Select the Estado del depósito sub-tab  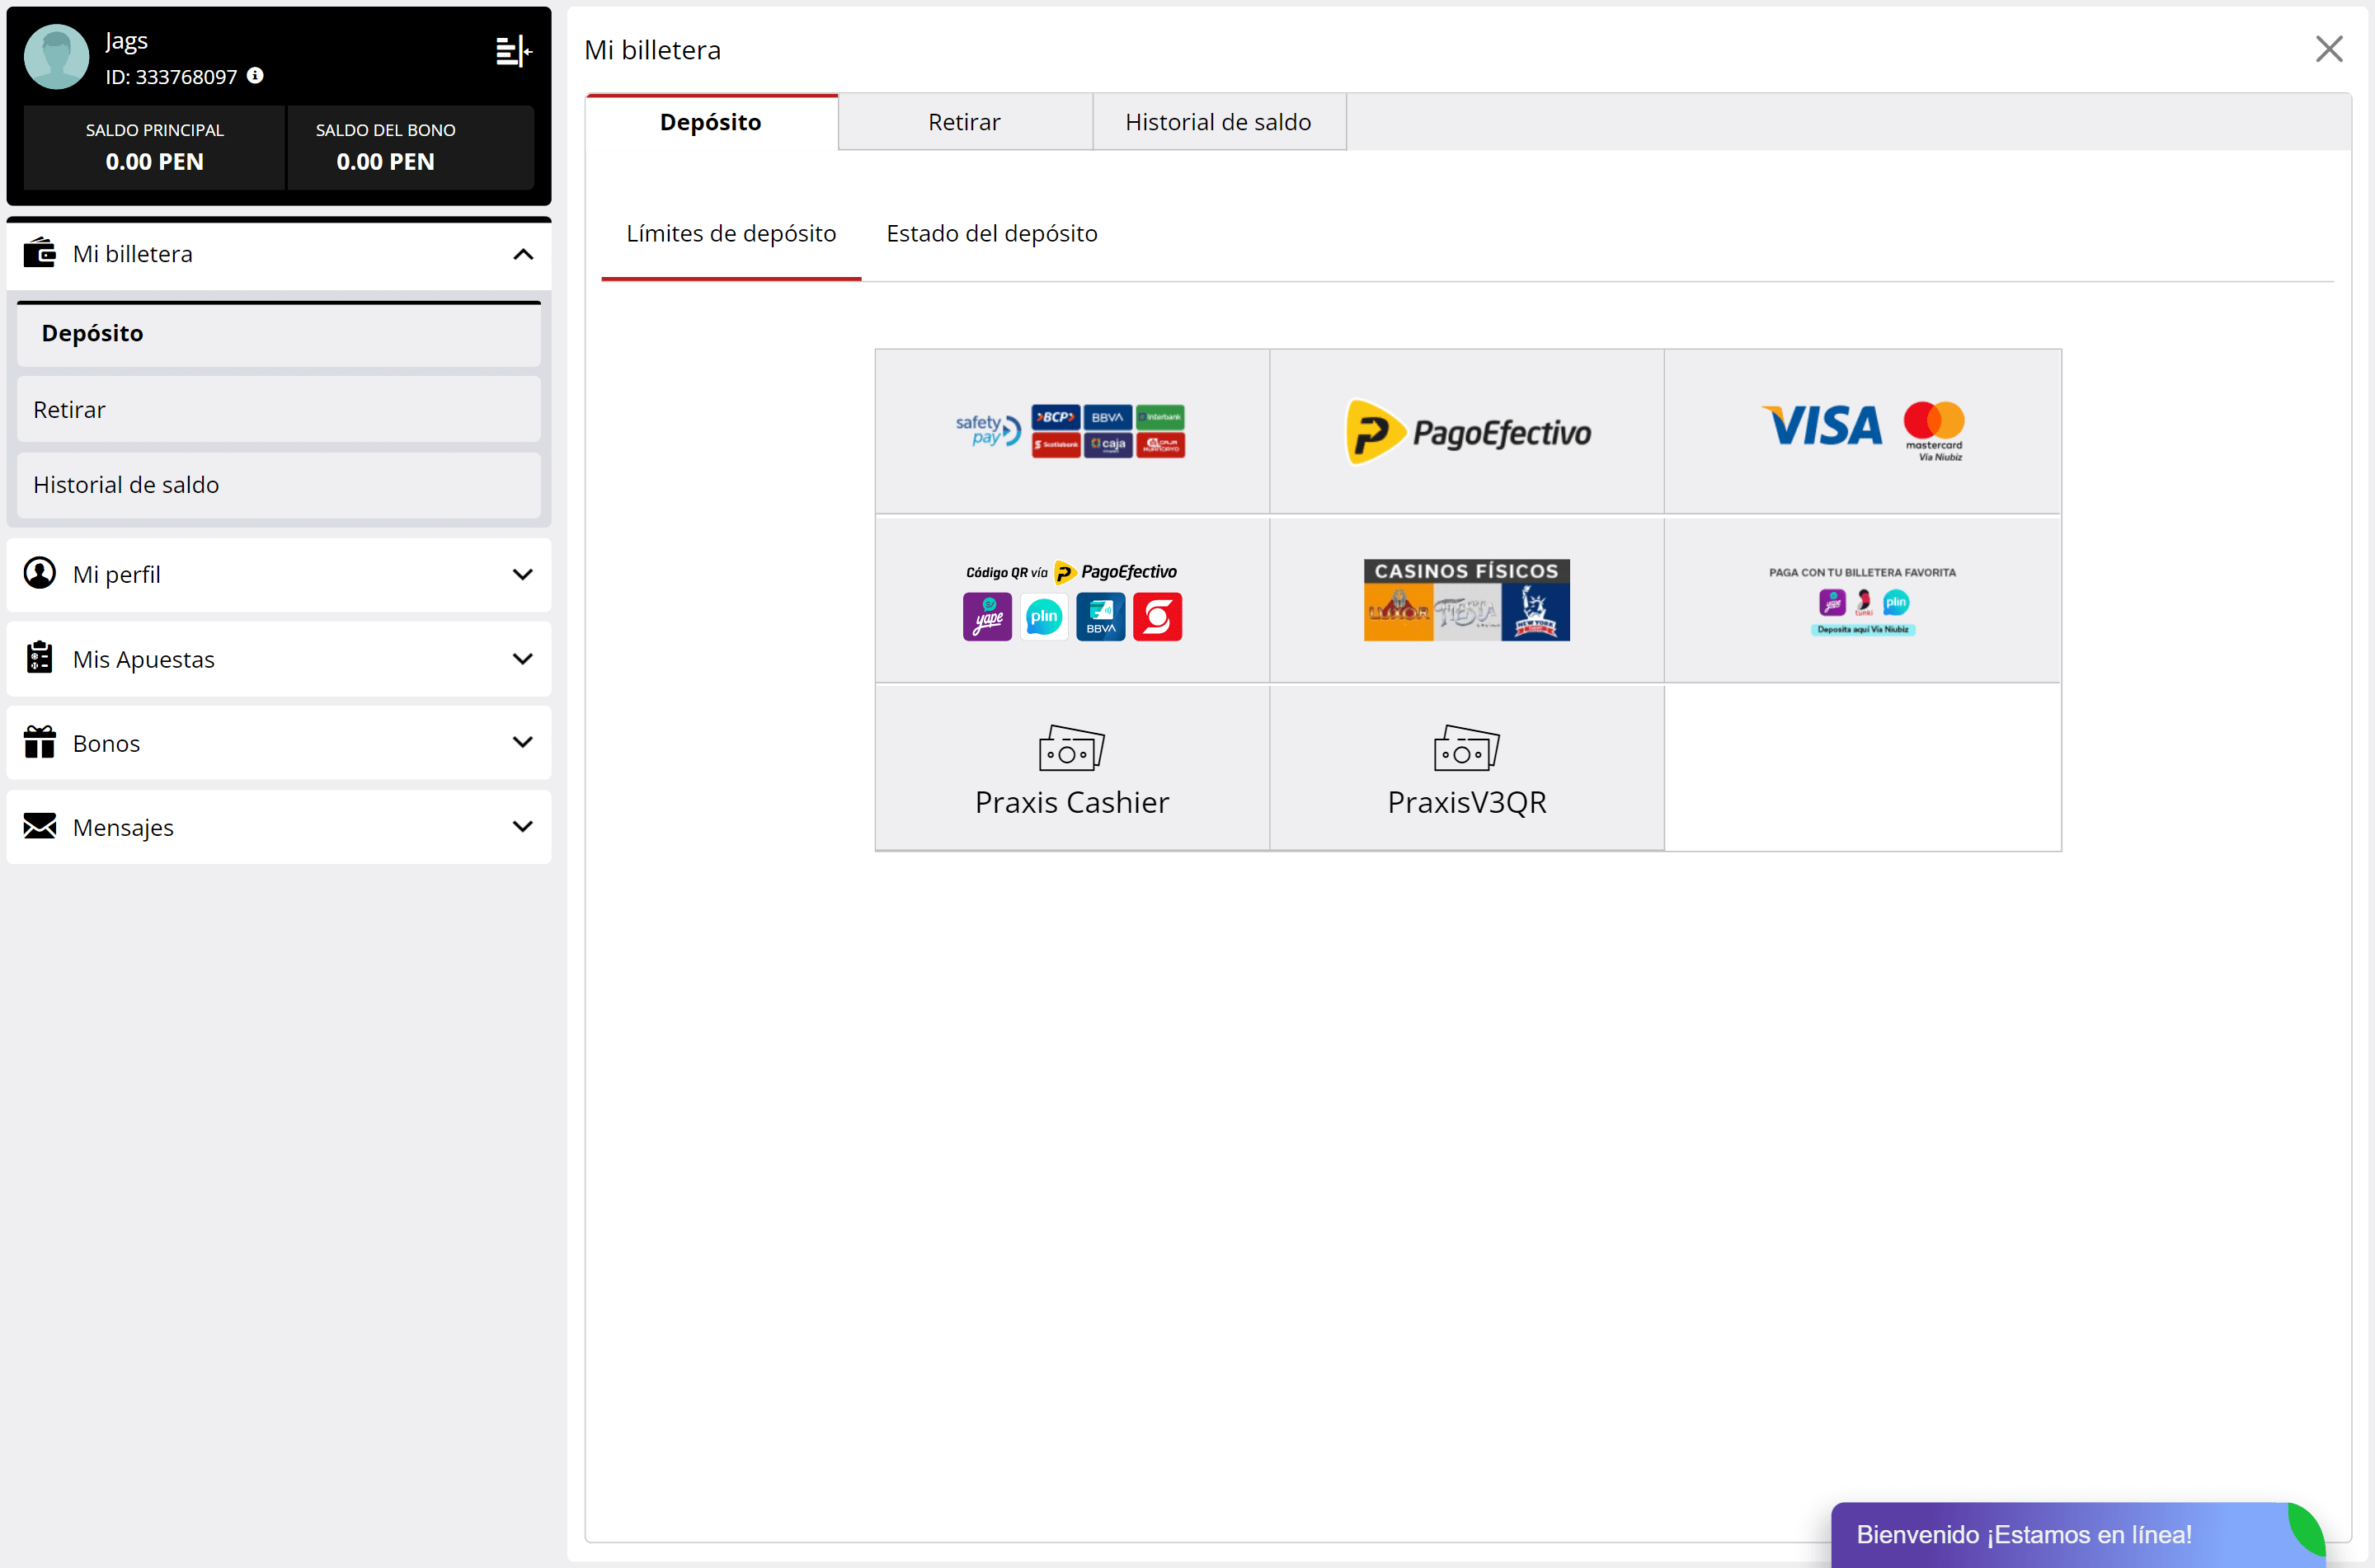(992, 233)
